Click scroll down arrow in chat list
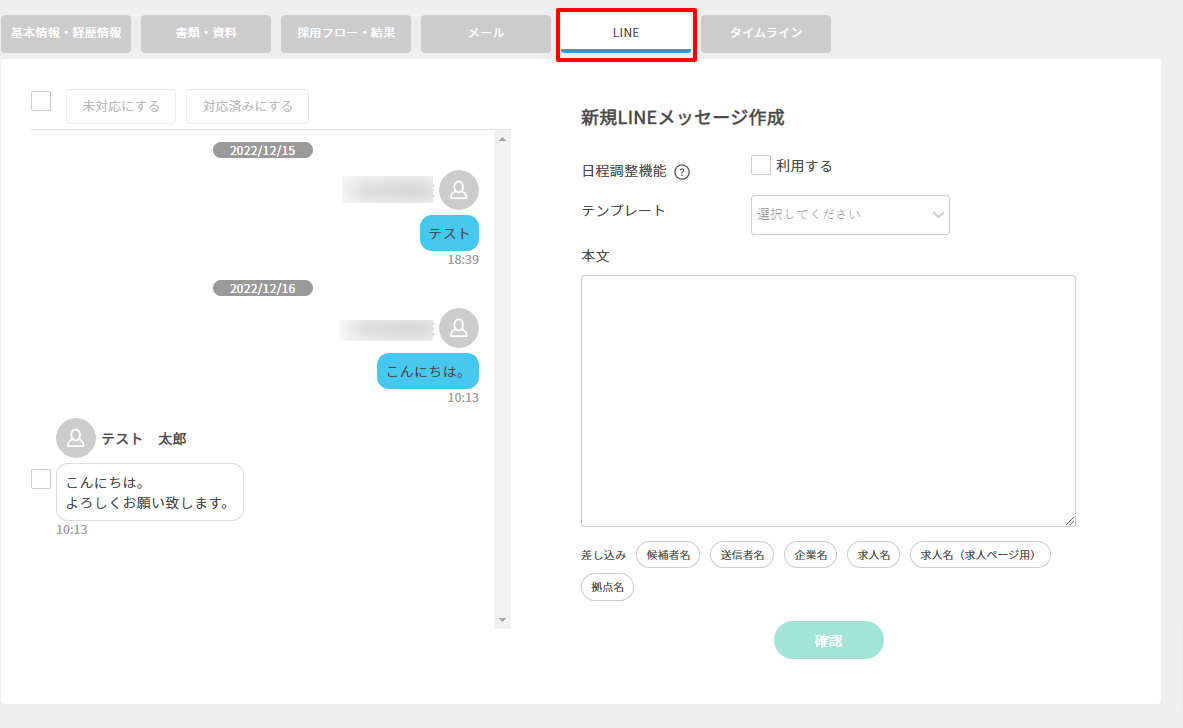 (x=502, y=620)
